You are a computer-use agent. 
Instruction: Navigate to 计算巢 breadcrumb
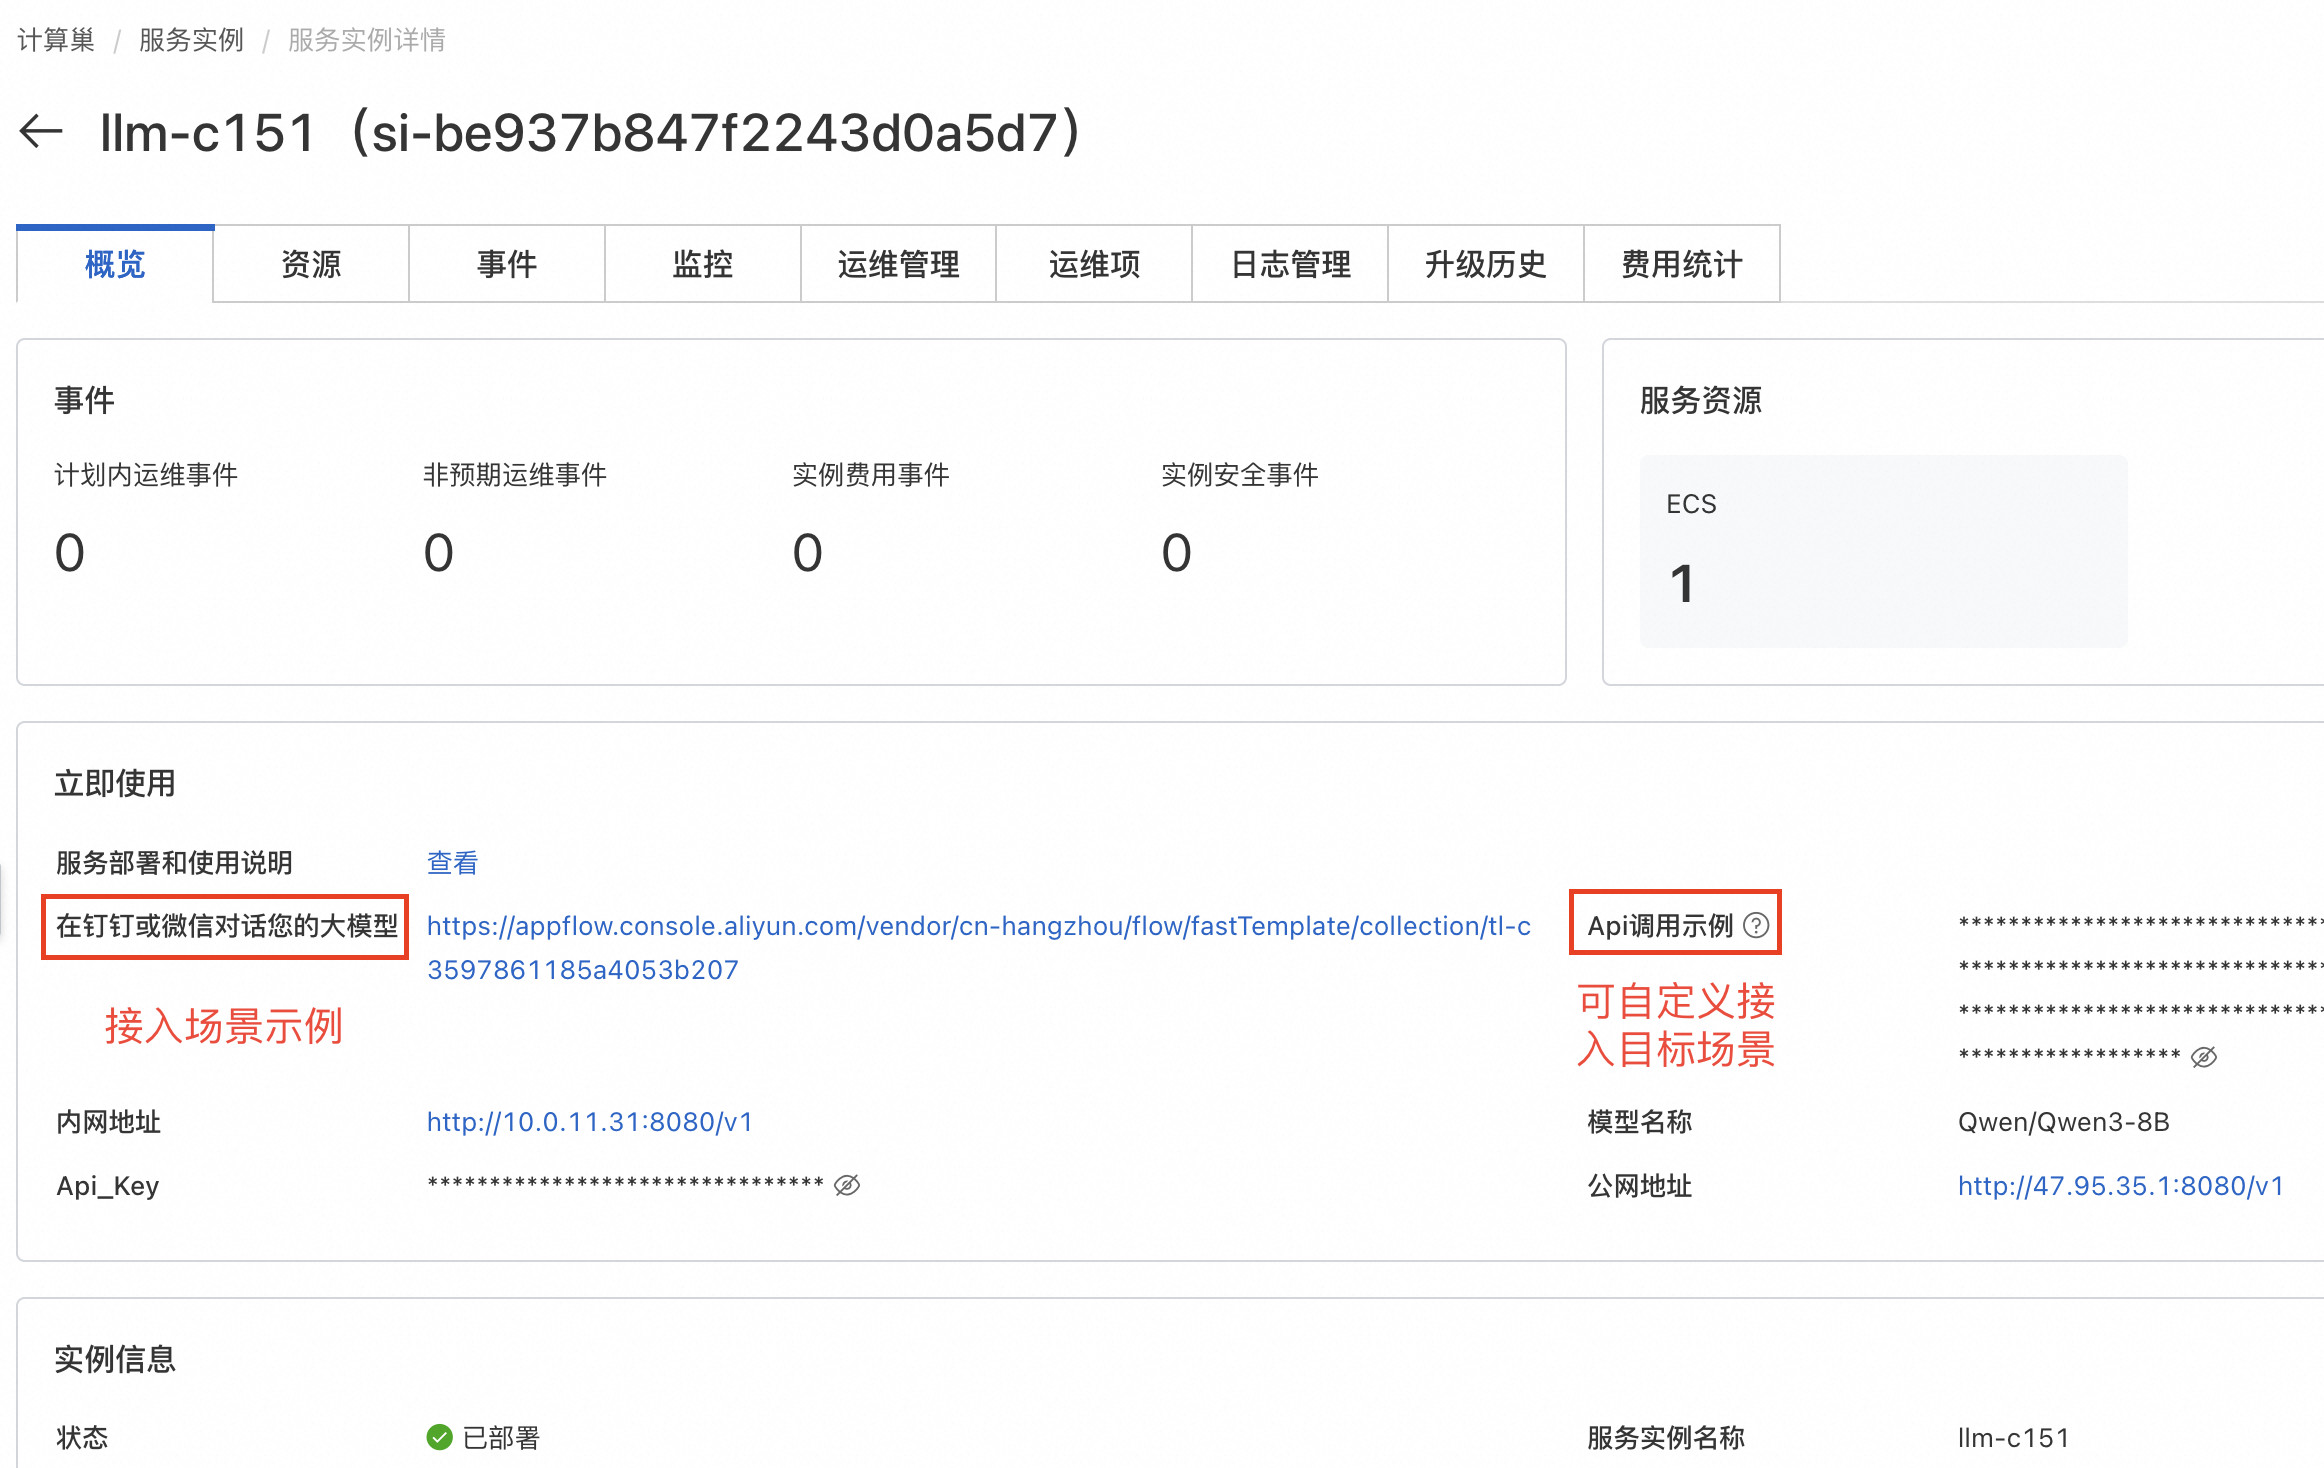click(x=56, y=40)
